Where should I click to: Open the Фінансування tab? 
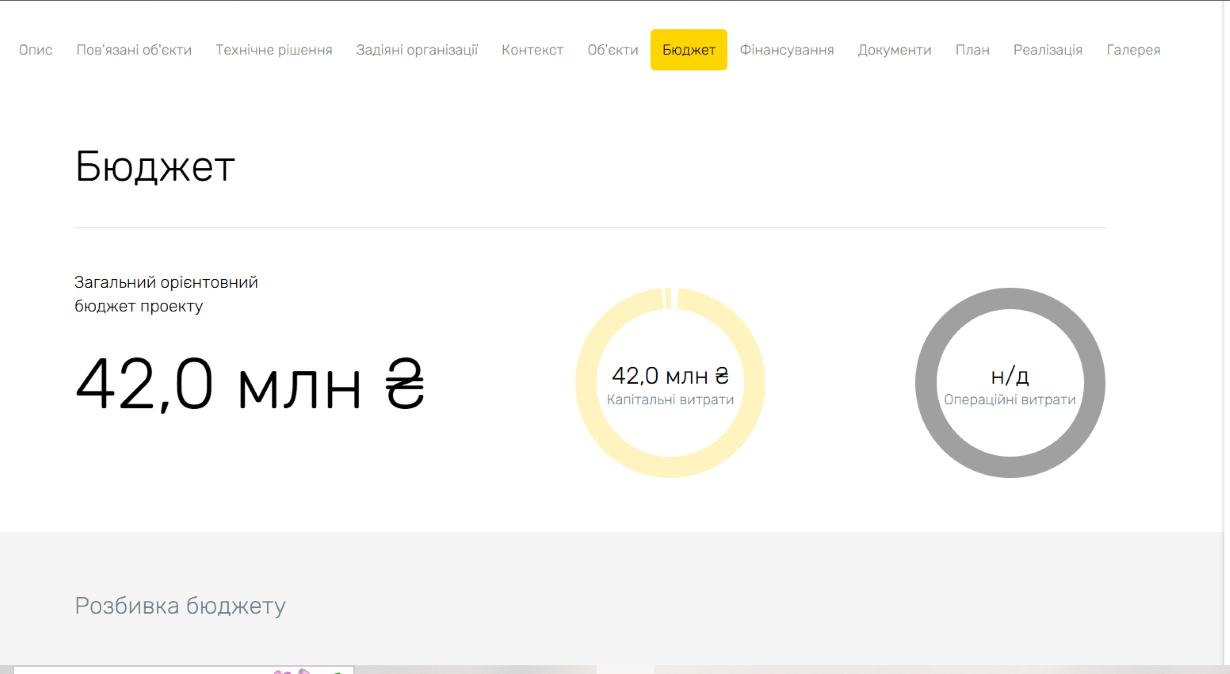tap(787, 50)
